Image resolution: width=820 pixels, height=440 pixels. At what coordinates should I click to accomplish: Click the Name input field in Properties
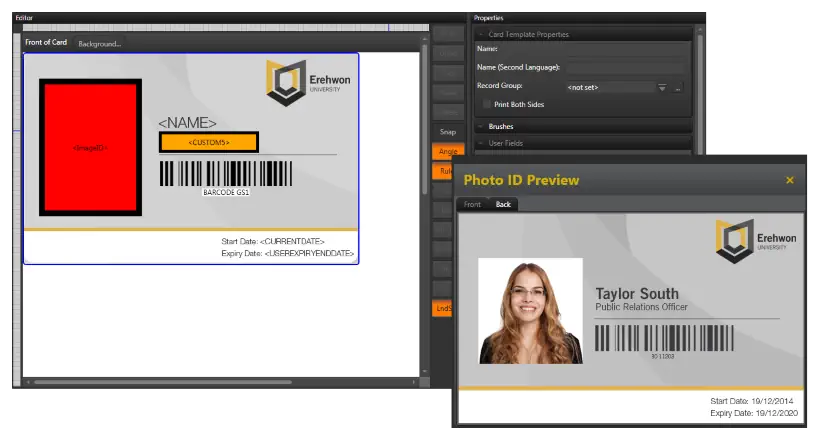[626, 50]
